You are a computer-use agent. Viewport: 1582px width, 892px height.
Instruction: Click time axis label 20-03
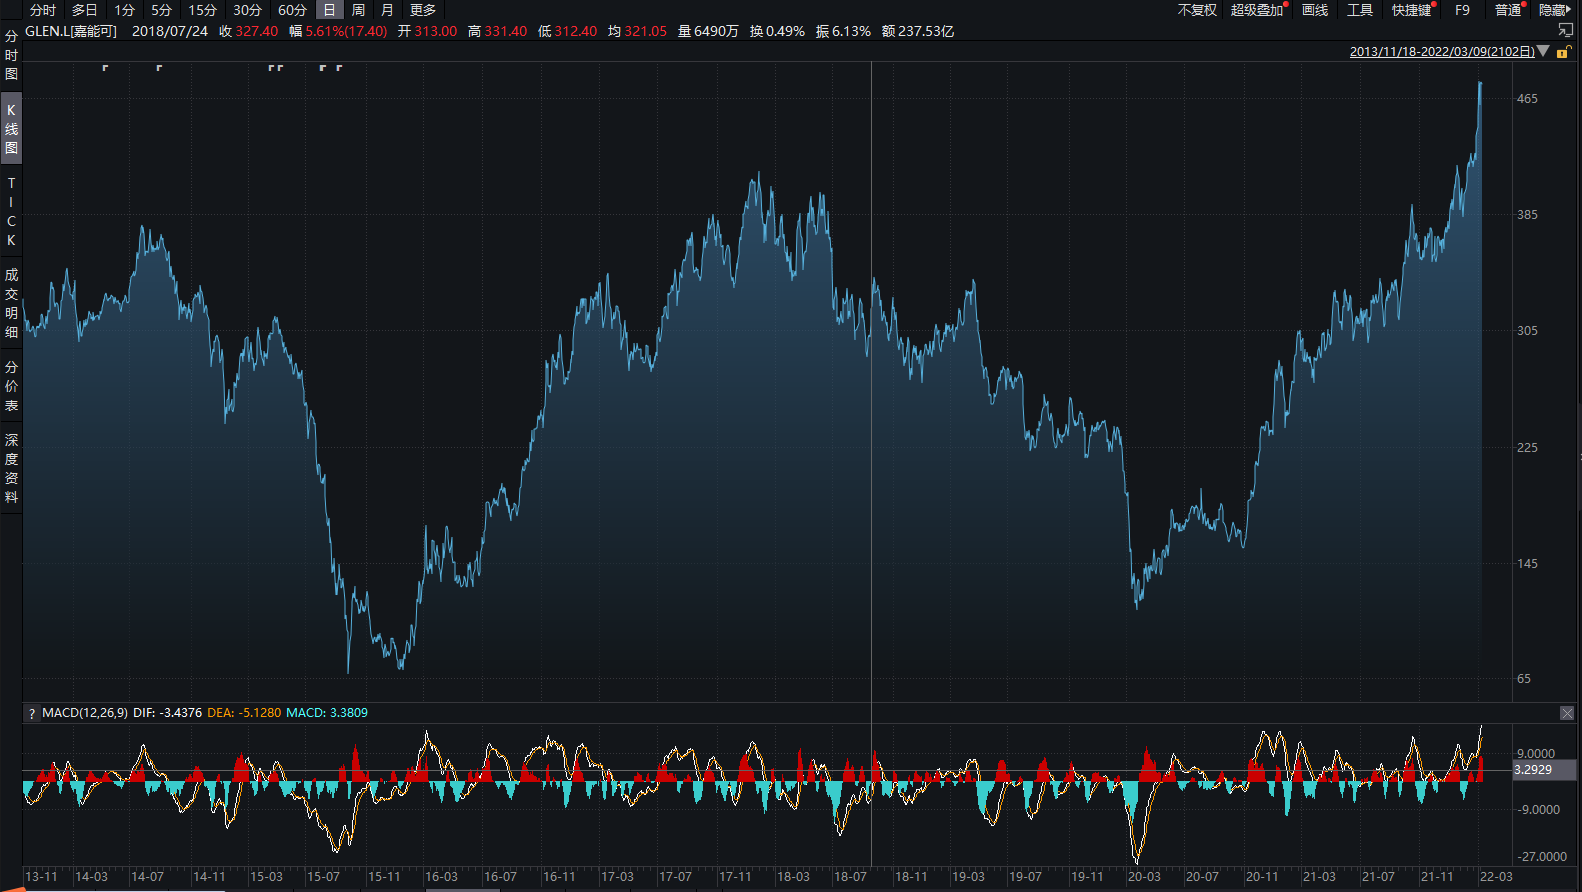(x=1144, y=877)
